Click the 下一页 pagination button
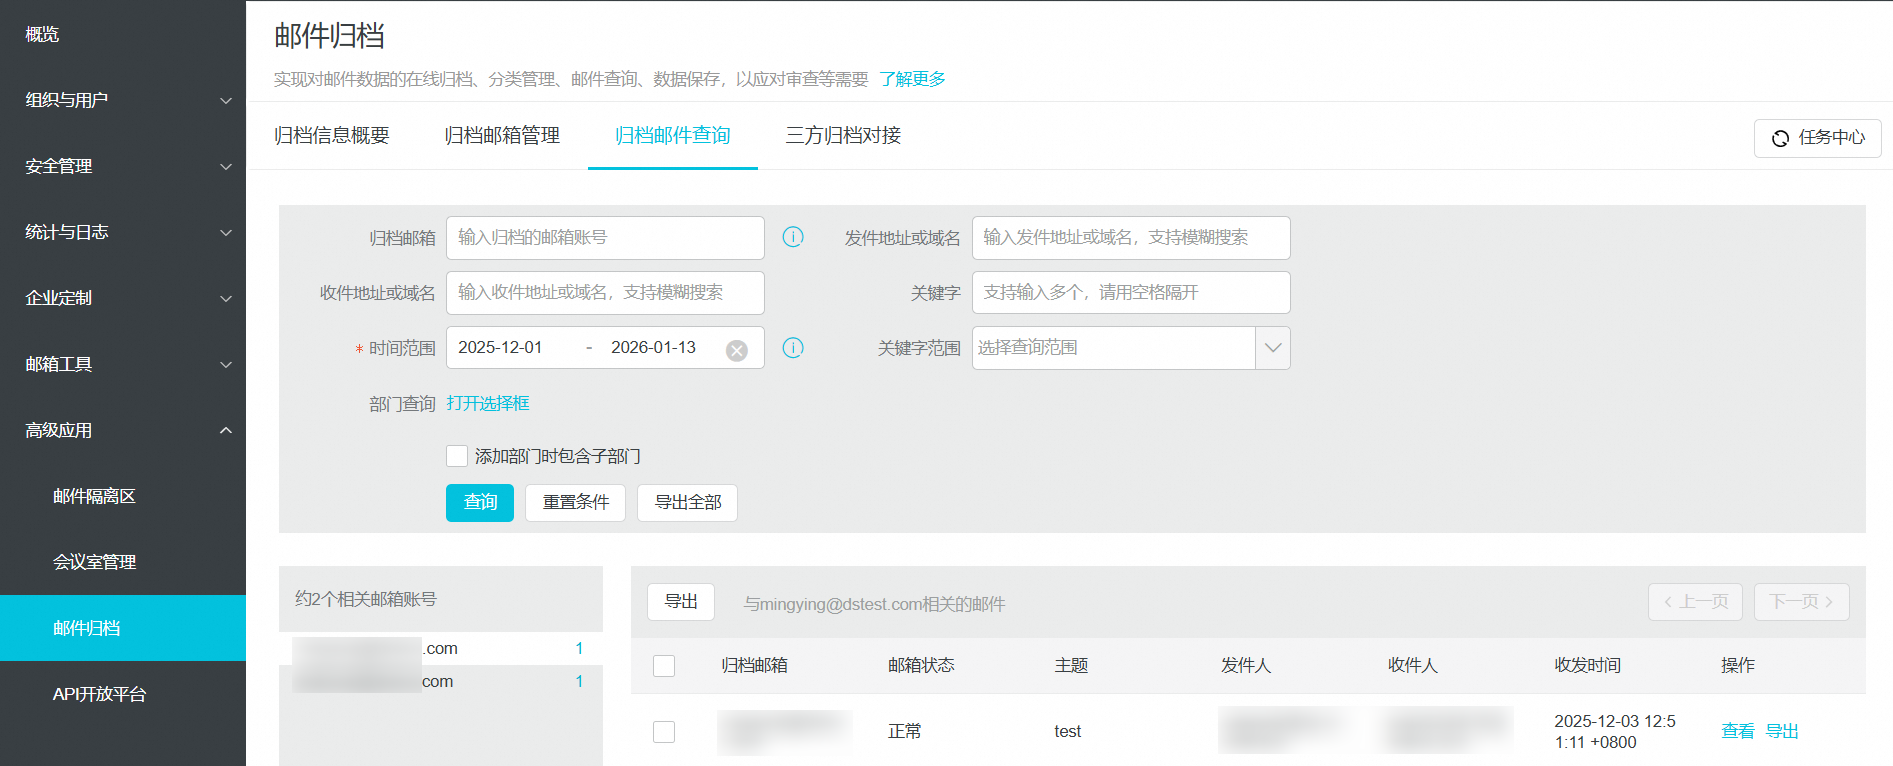 [1801, 602]
